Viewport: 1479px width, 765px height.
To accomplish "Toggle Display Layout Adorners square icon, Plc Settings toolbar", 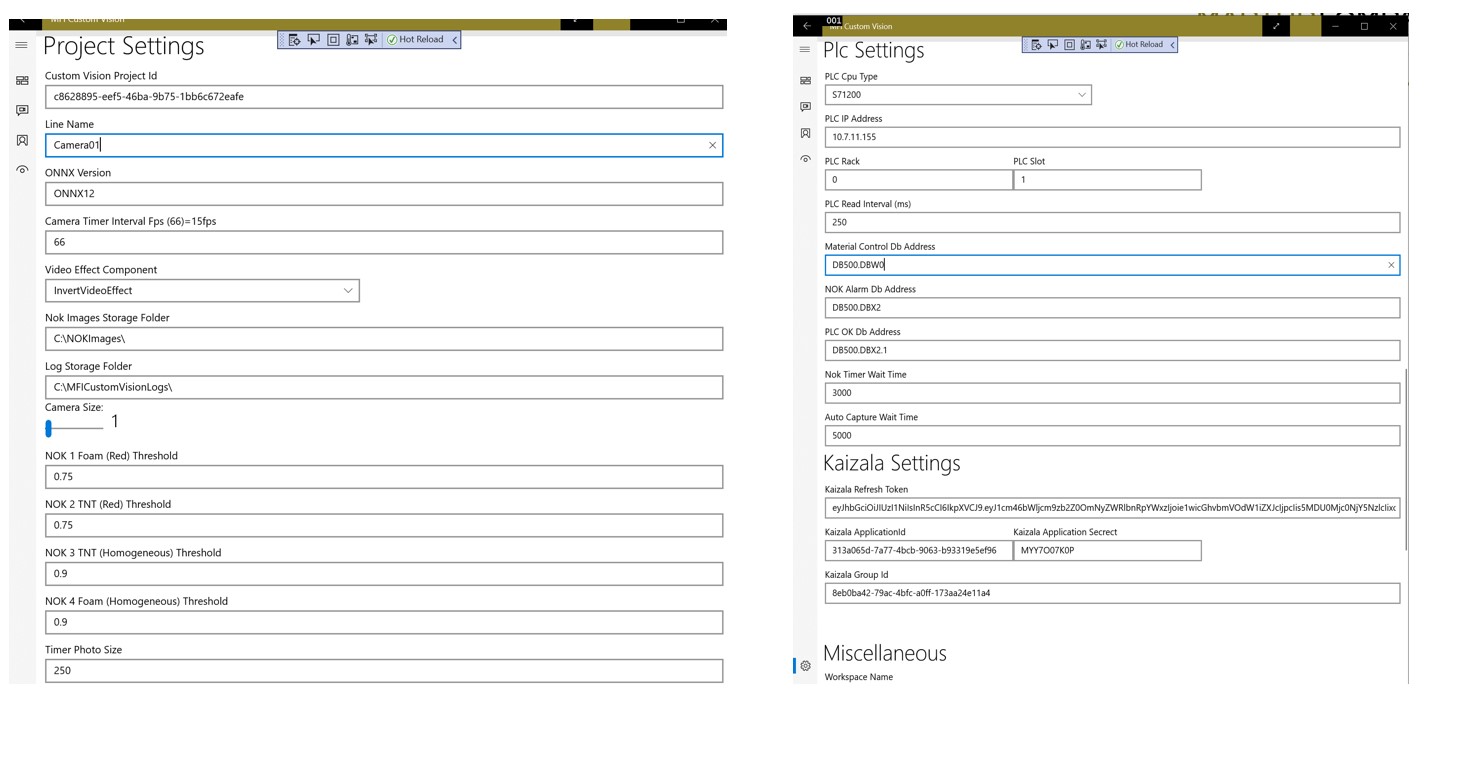I will [1069, 45].
